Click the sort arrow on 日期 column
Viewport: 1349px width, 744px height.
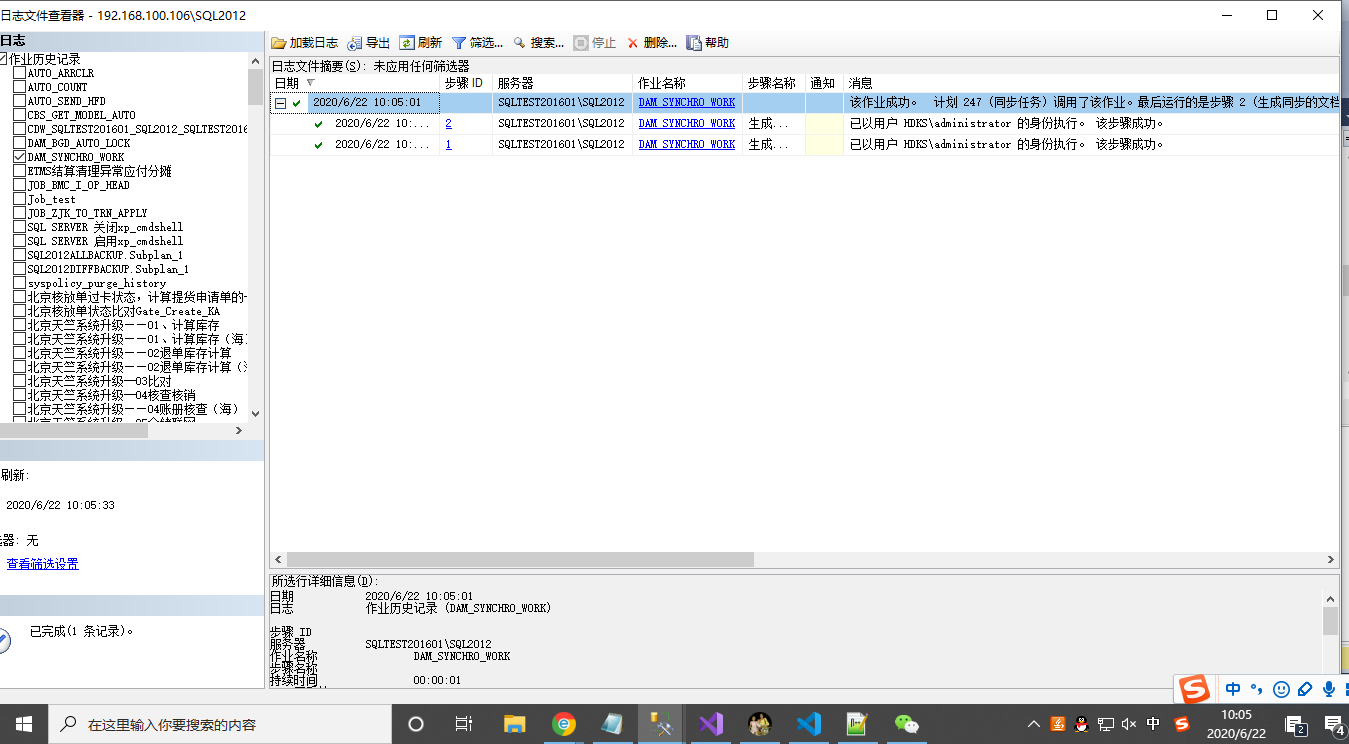[x=310, y=83]
